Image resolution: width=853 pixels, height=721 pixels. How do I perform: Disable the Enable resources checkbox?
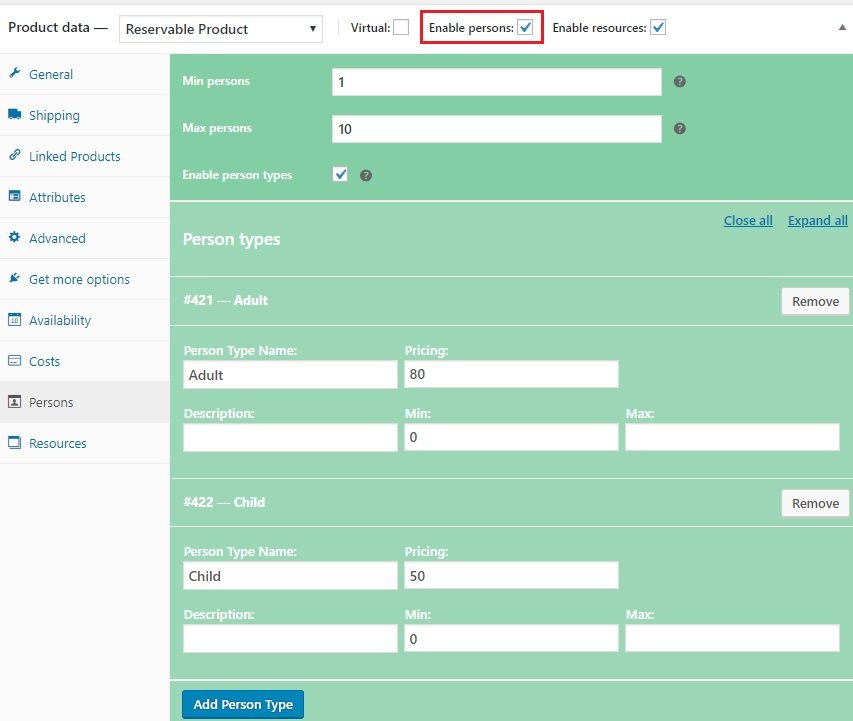[658, 28]
